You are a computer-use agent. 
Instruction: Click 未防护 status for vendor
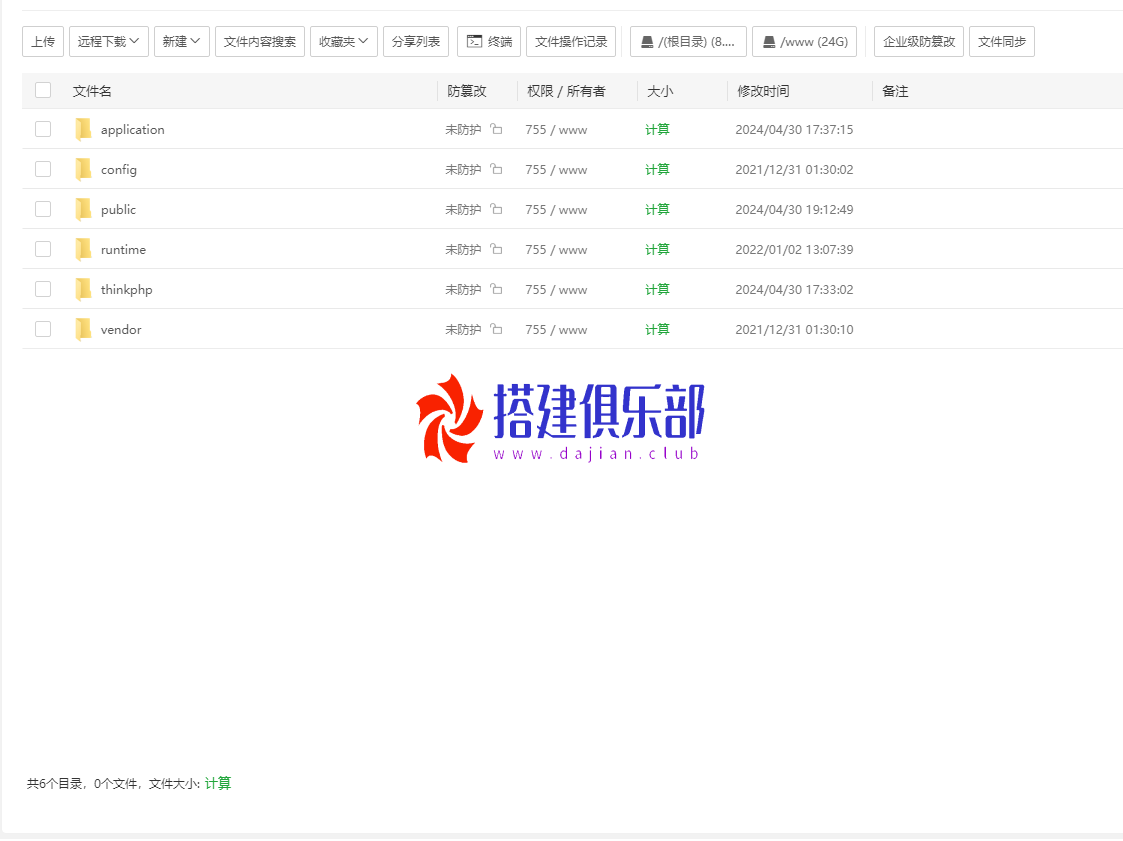[x=463, y=330]
